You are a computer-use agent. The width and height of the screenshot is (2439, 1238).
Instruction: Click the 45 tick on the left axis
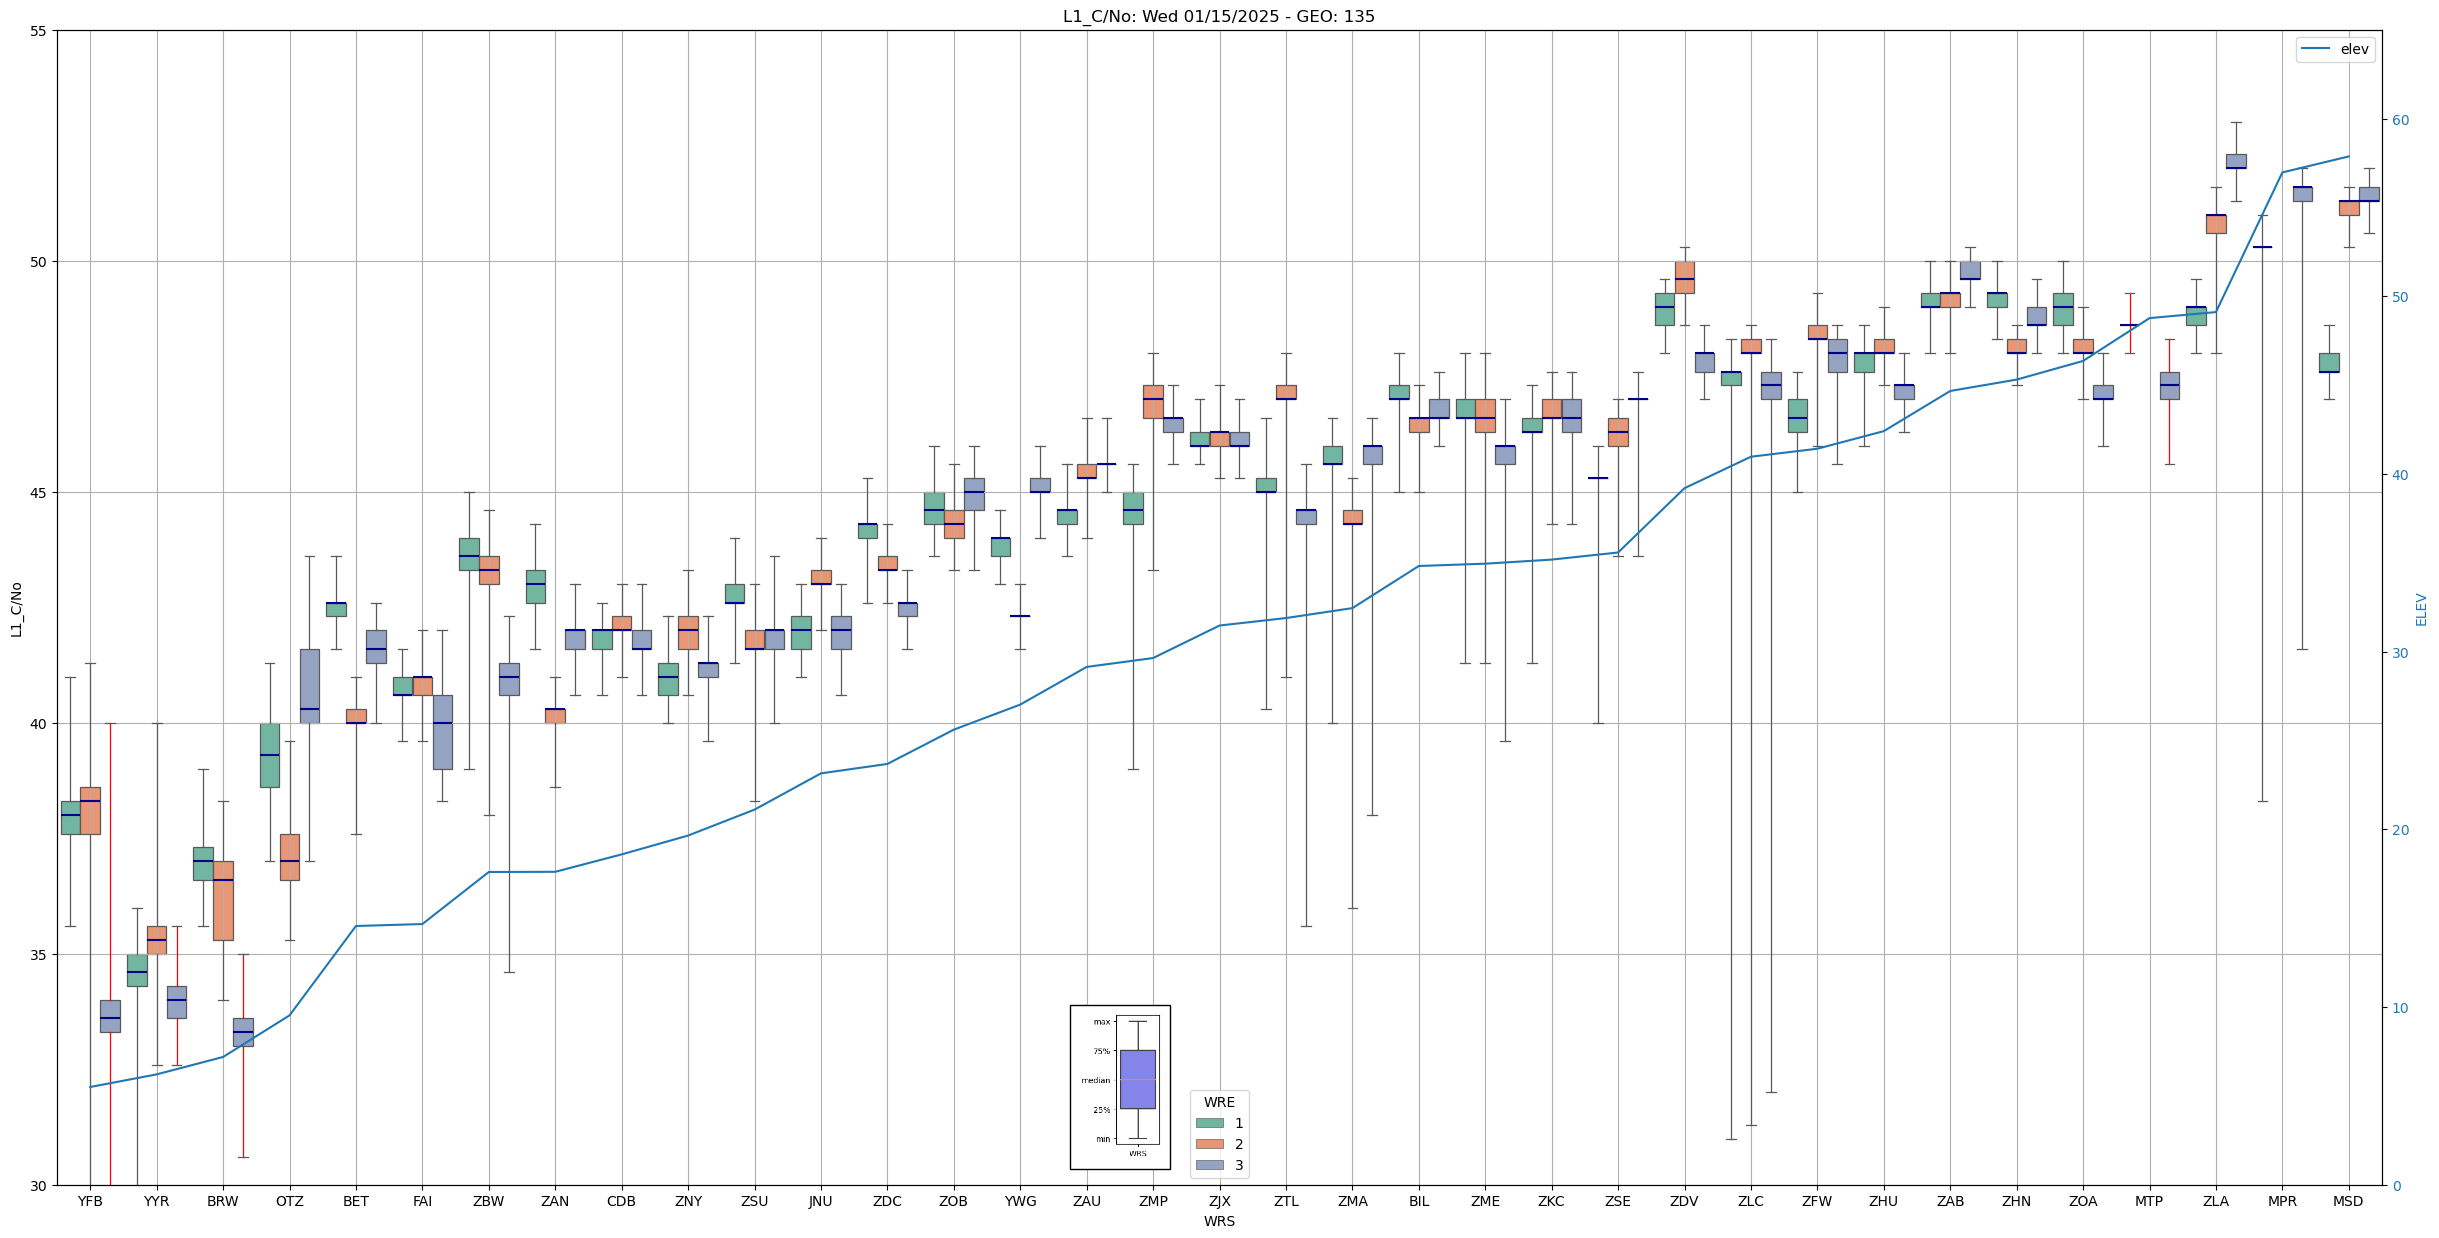point(38,493)
